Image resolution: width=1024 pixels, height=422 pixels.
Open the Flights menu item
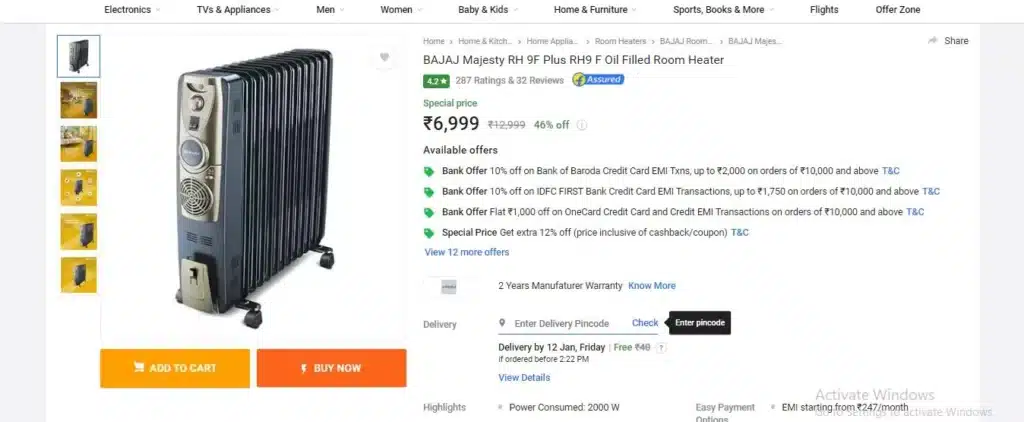pyautogui.click(x=824, y=10)
